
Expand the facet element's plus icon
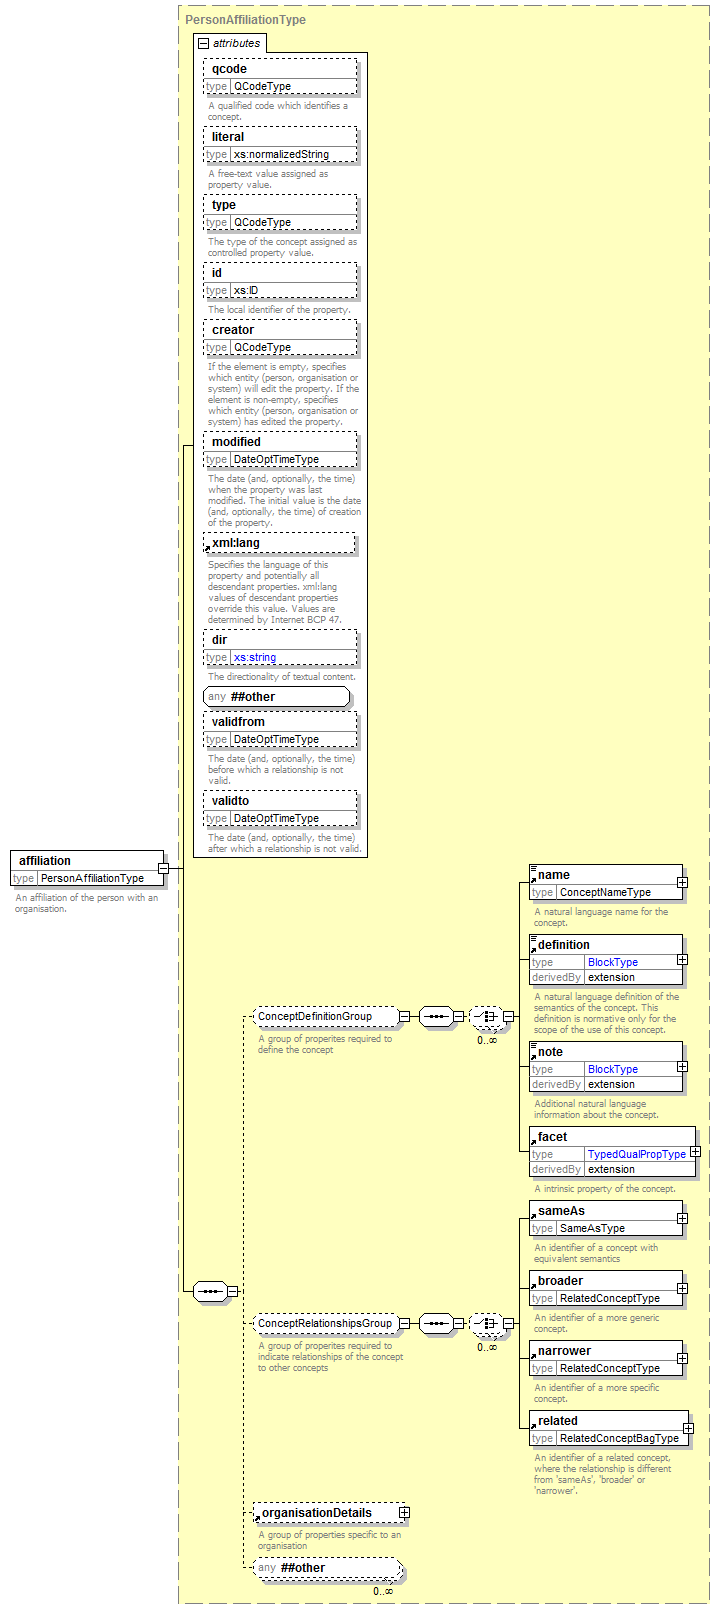695,1152
